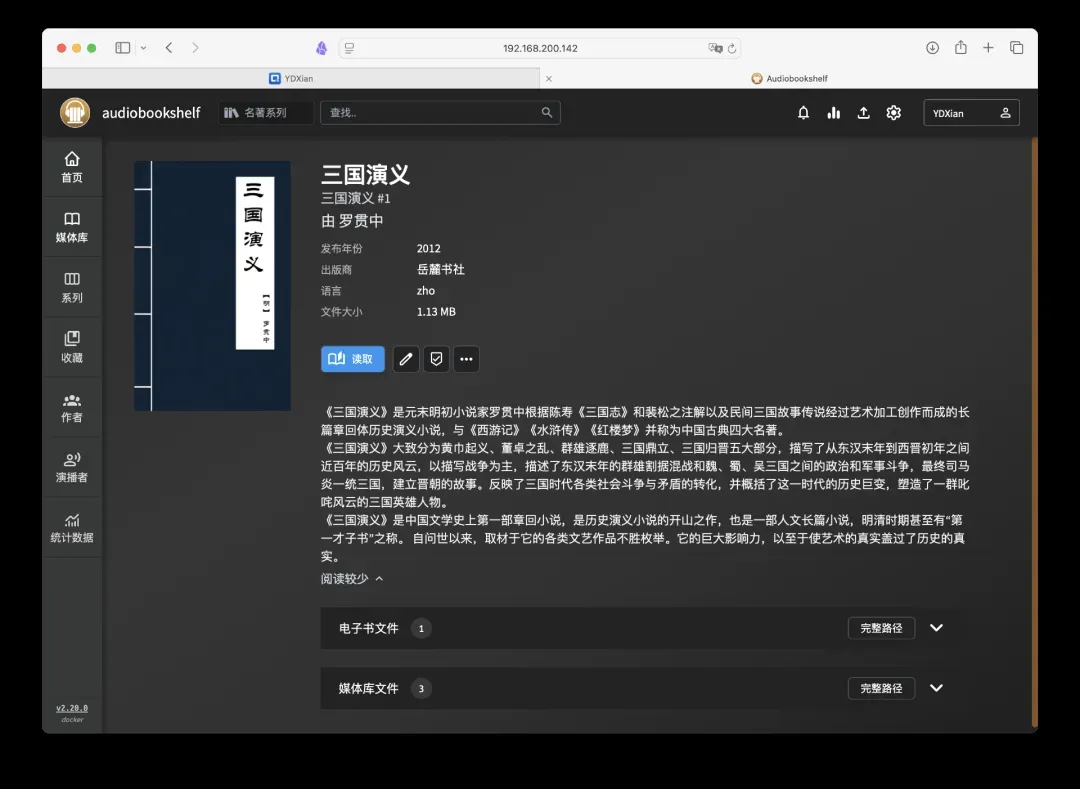Click the pencil edit button
1080x789 pixels.
[405, 359]
